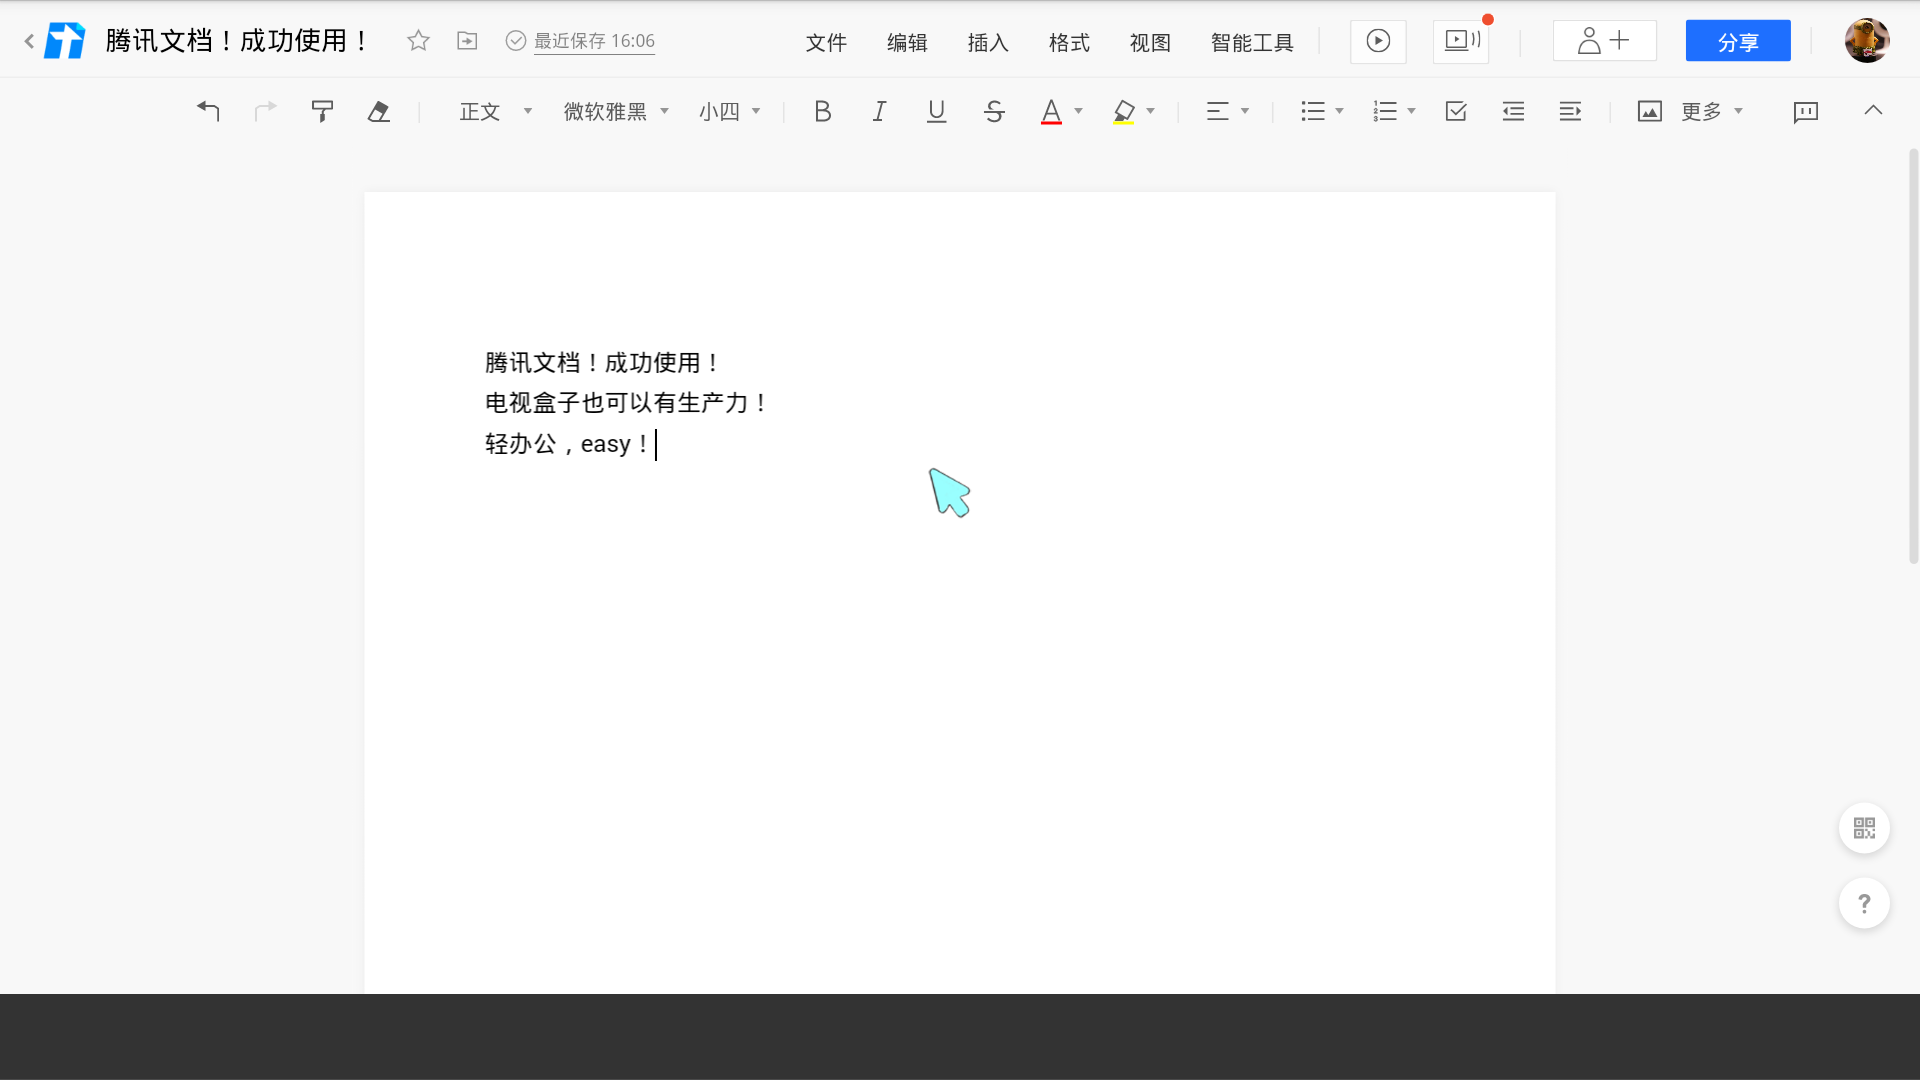This screenshot has height=1080, width=1920.
Task: Insert an image into the document
Action: tap(1650, 111)
